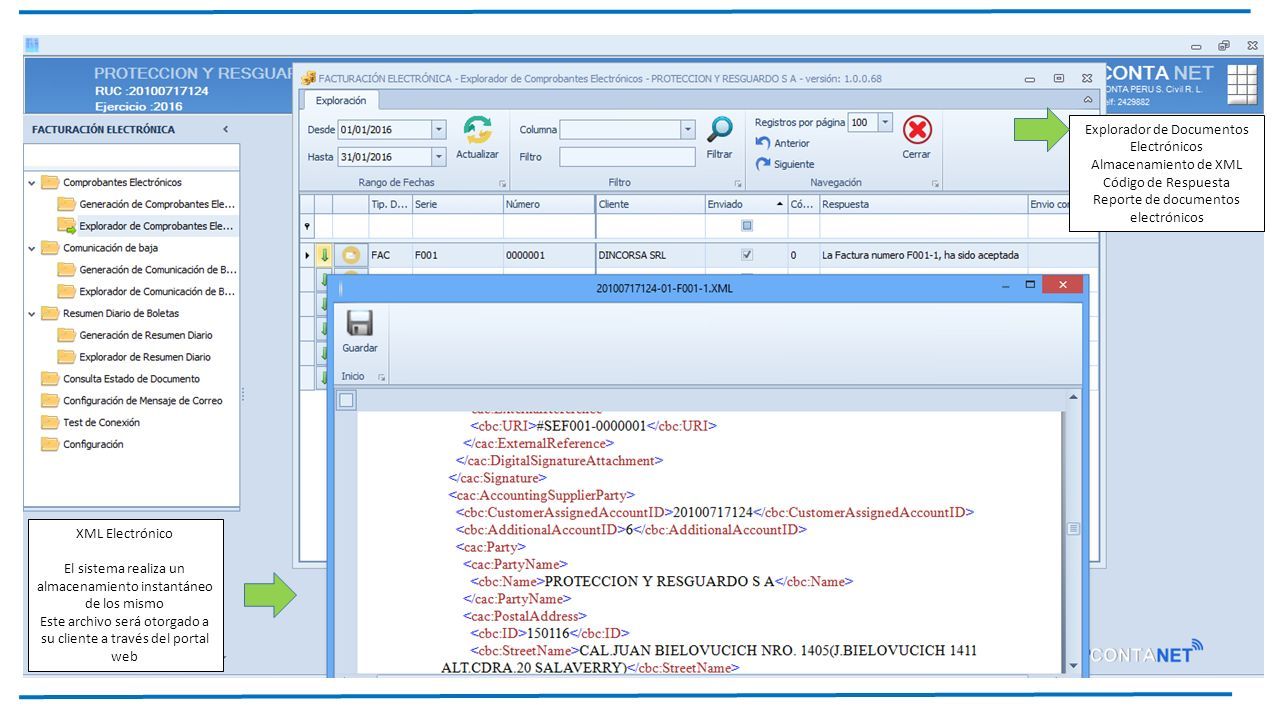Click the sidebar search box
This screenshot has width=1280, height=720.
[x=131, y=156]
